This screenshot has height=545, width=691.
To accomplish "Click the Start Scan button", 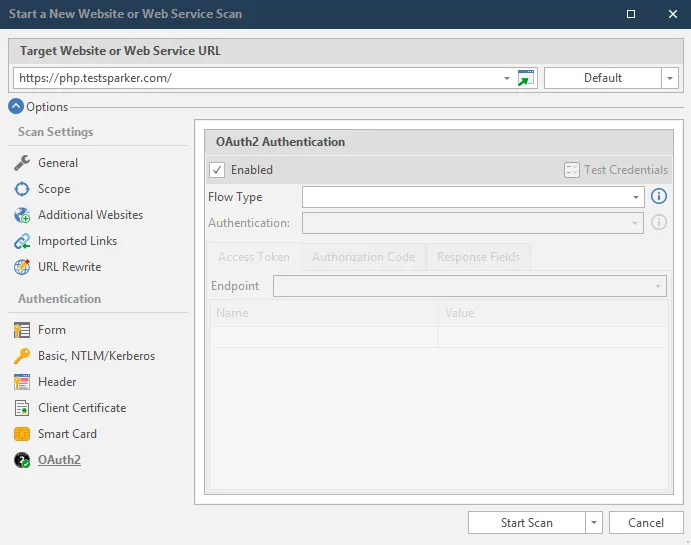I will 527,523.
